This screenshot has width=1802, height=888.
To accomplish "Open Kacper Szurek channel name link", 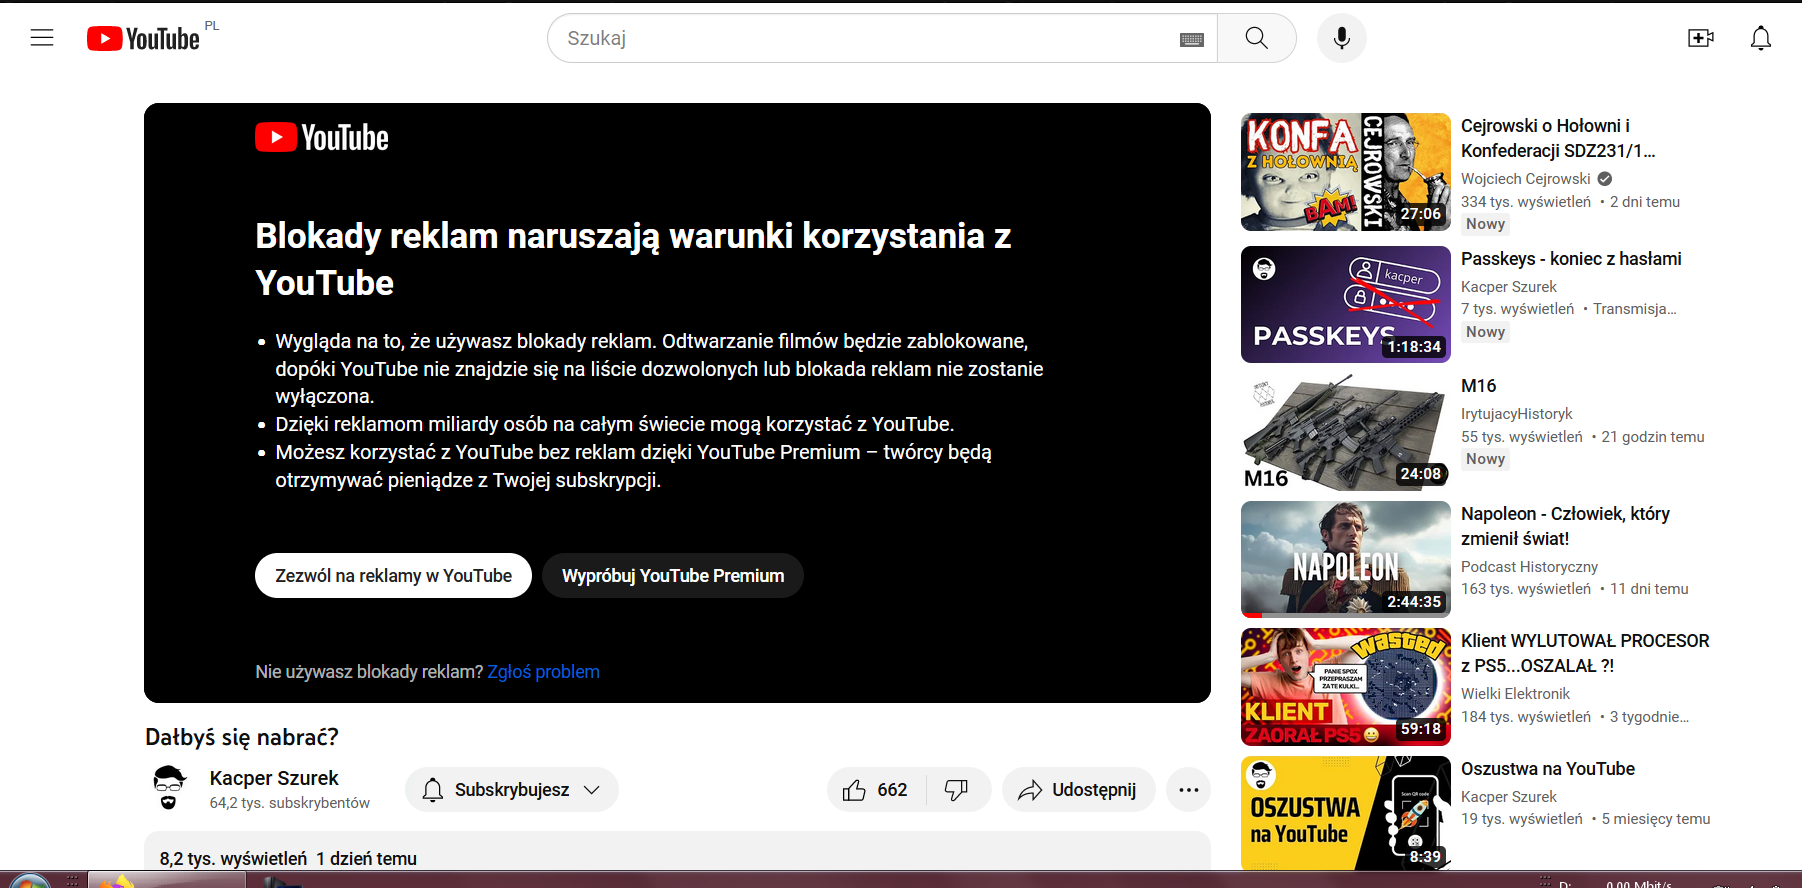I will click(x=274, y=778).
